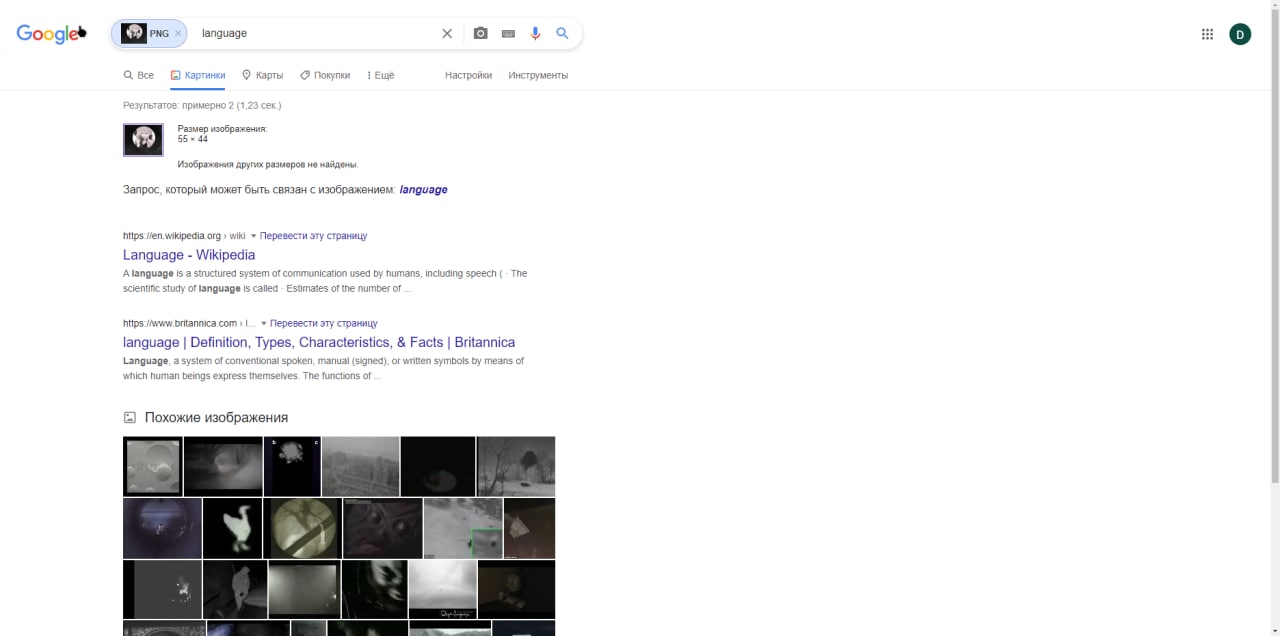Translate the Wikipedia result page
Image resolution: width=1280 pixels, height=636 pixels.
click(313, 236)
